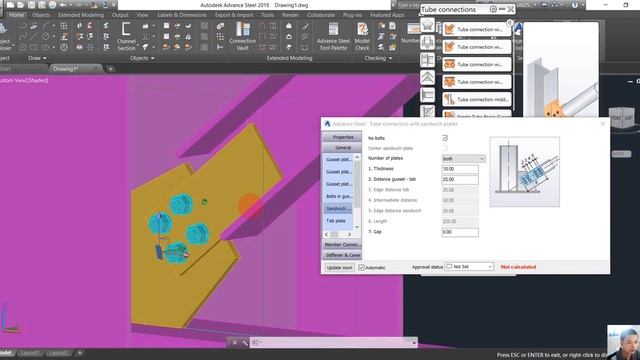This screenshot has width=640, height=360.
Task: Select the Bolts in gusset section in dialog
Action: (338, 196)
